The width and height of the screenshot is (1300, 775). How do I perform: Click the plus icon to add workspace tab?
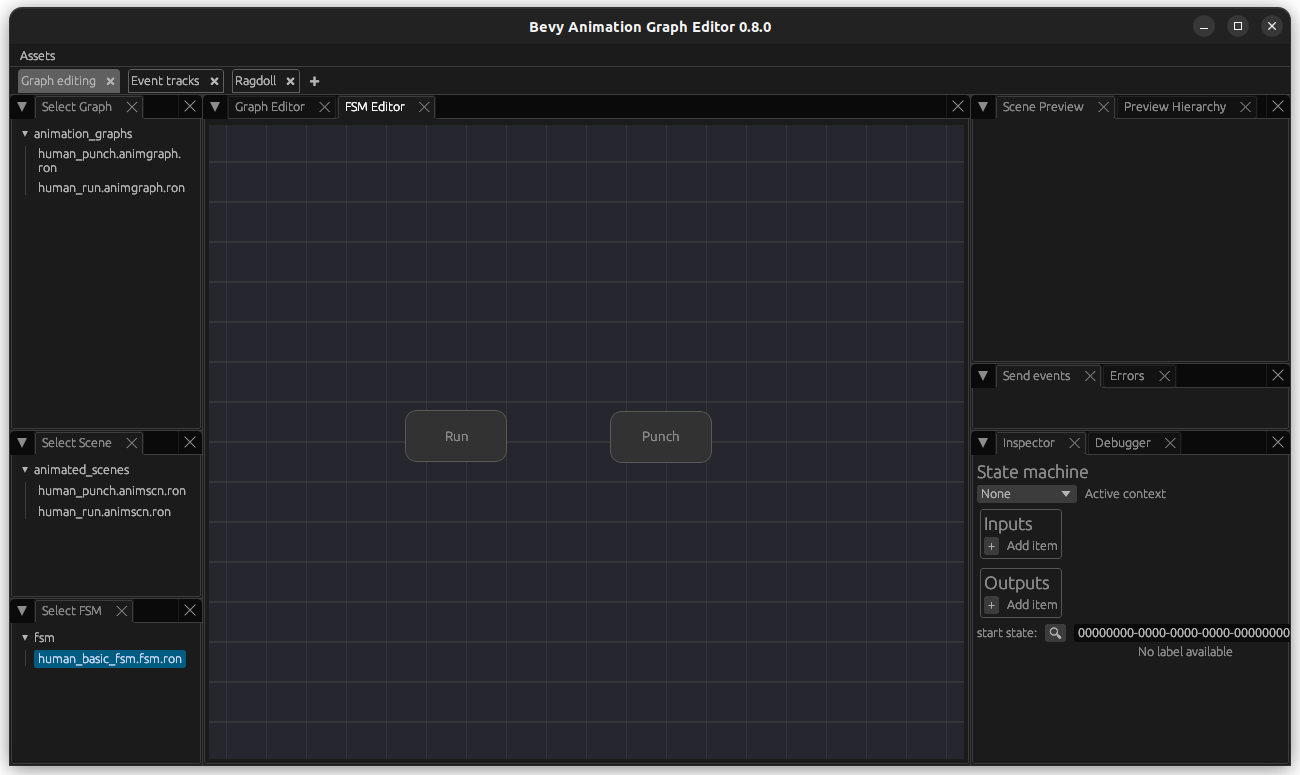click(314, 81)
